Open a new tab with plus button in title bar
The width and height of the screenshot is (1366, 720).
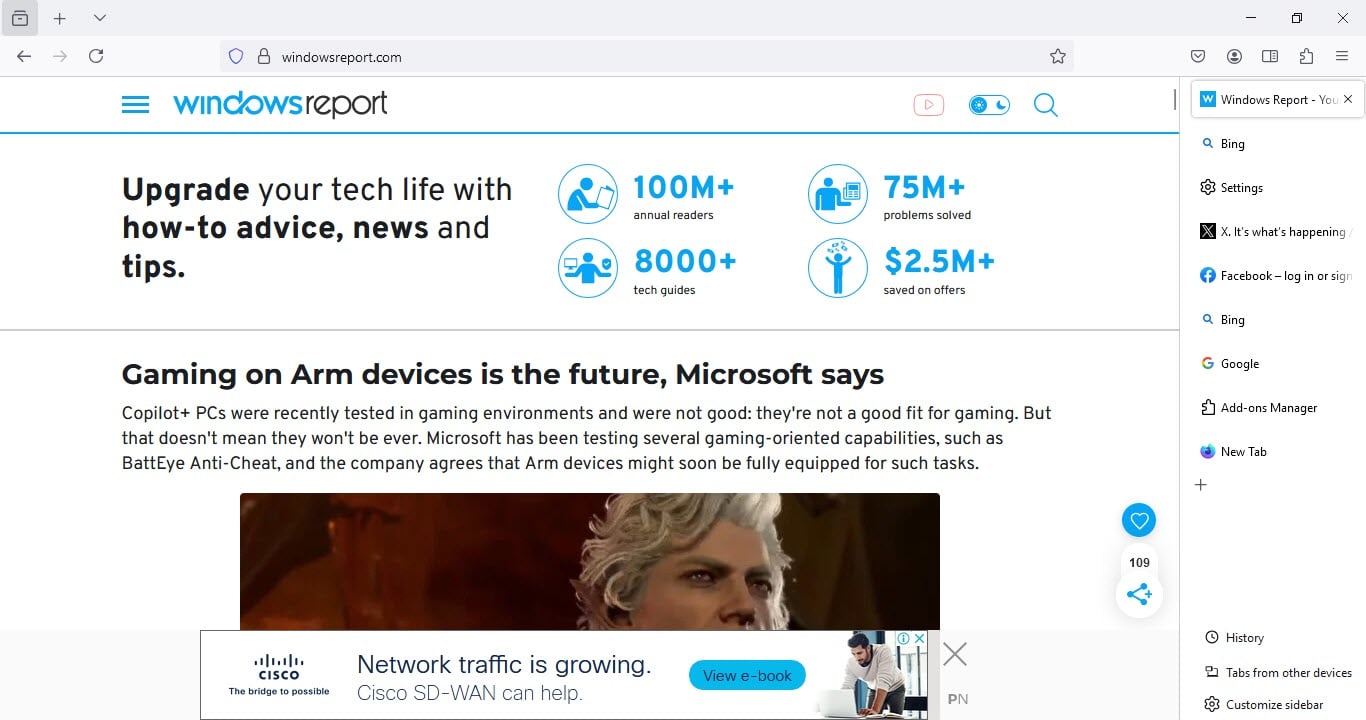60,18
